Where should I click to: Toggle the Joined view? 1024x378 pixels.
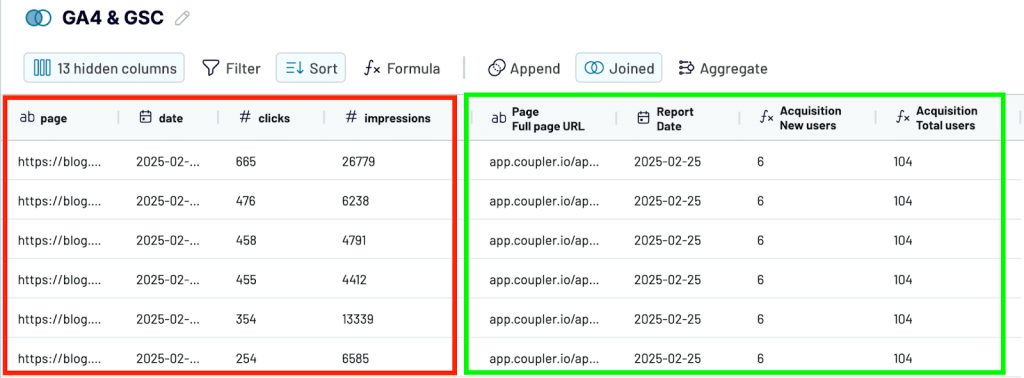[x=618, y=68]
